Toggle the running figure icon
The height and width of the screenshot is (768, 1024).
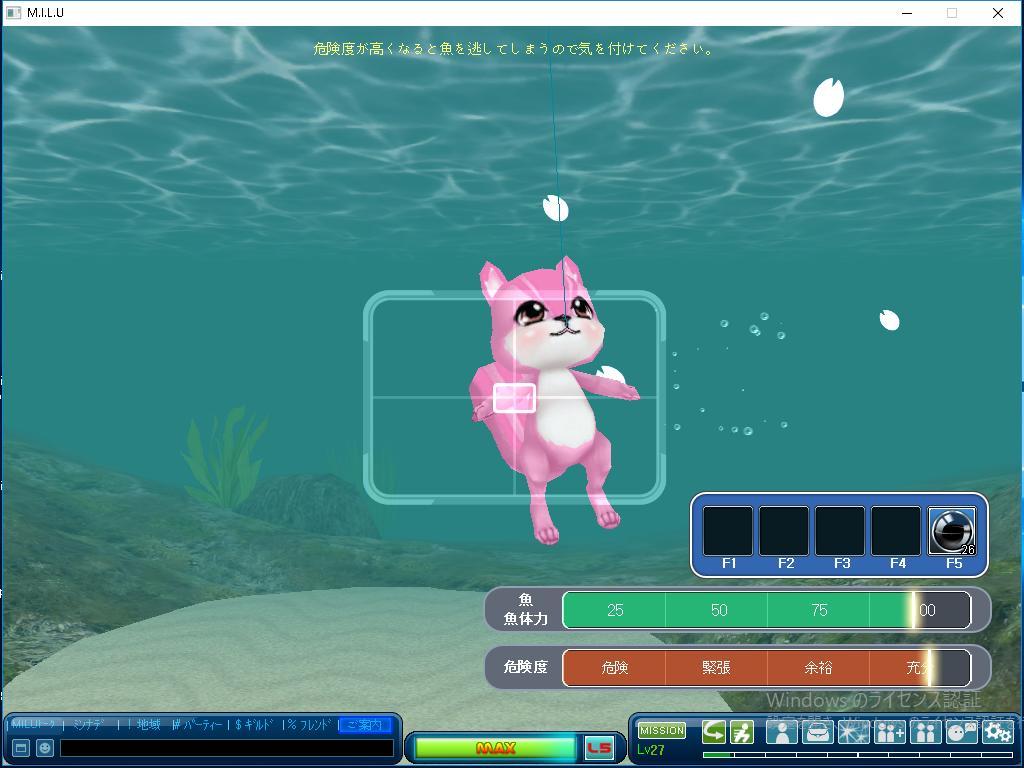point(742,732)
